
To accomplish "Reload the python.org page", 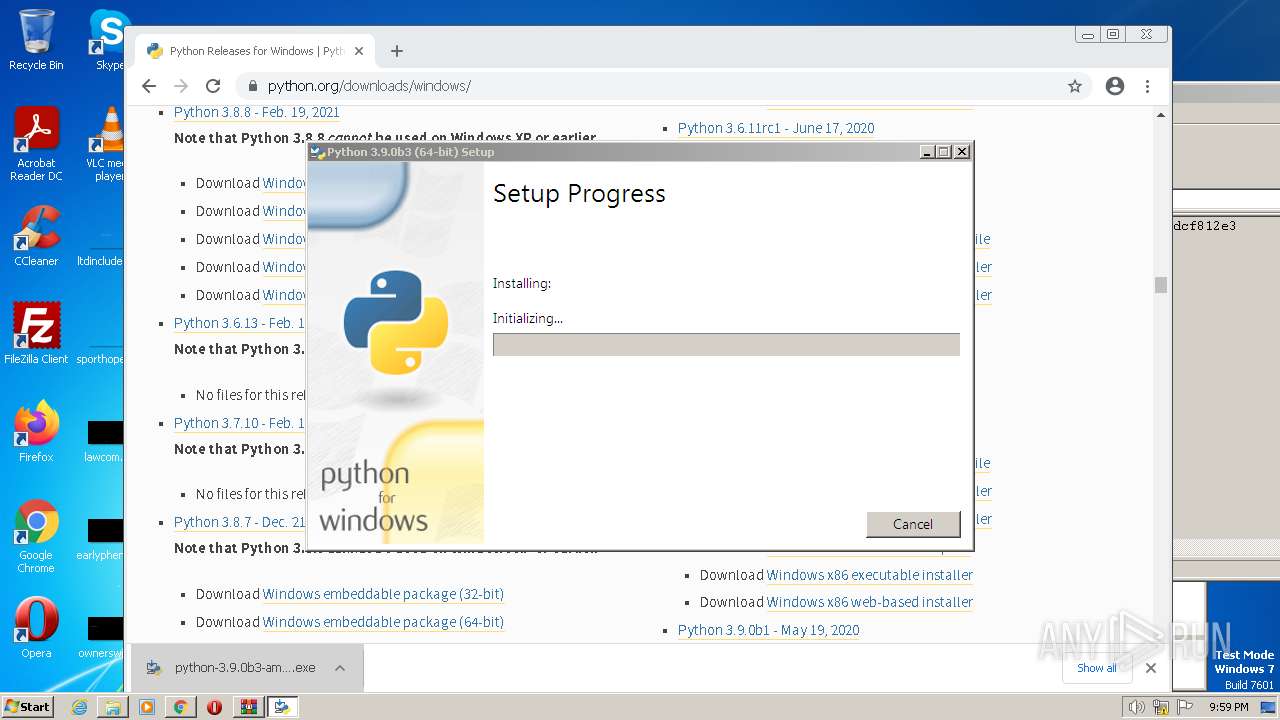I will 213,86.
